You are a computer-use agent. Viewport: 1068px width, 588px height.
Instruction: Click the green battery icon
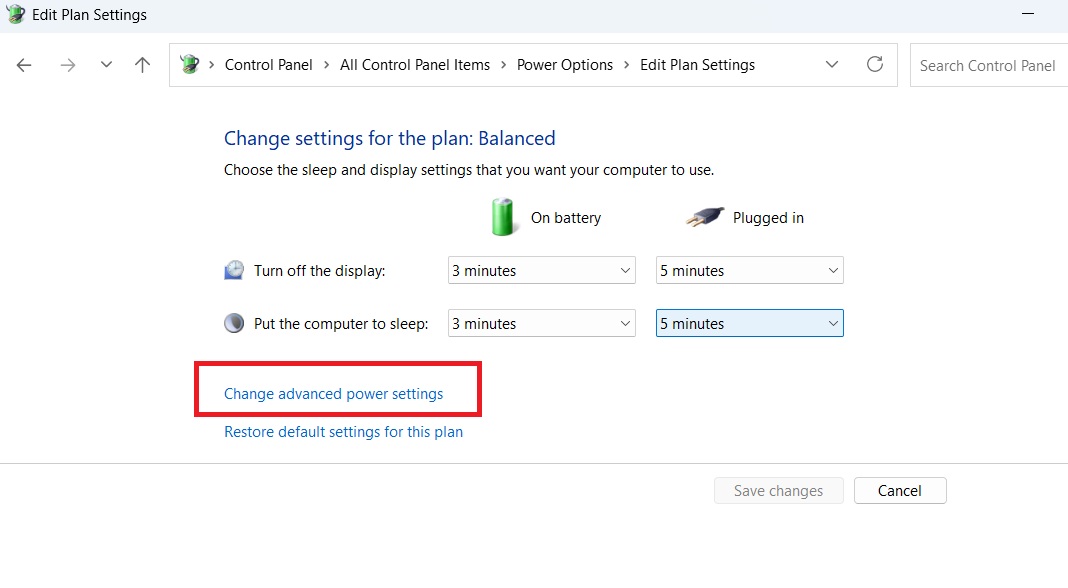pyautogui.click(x=504, y=216)
